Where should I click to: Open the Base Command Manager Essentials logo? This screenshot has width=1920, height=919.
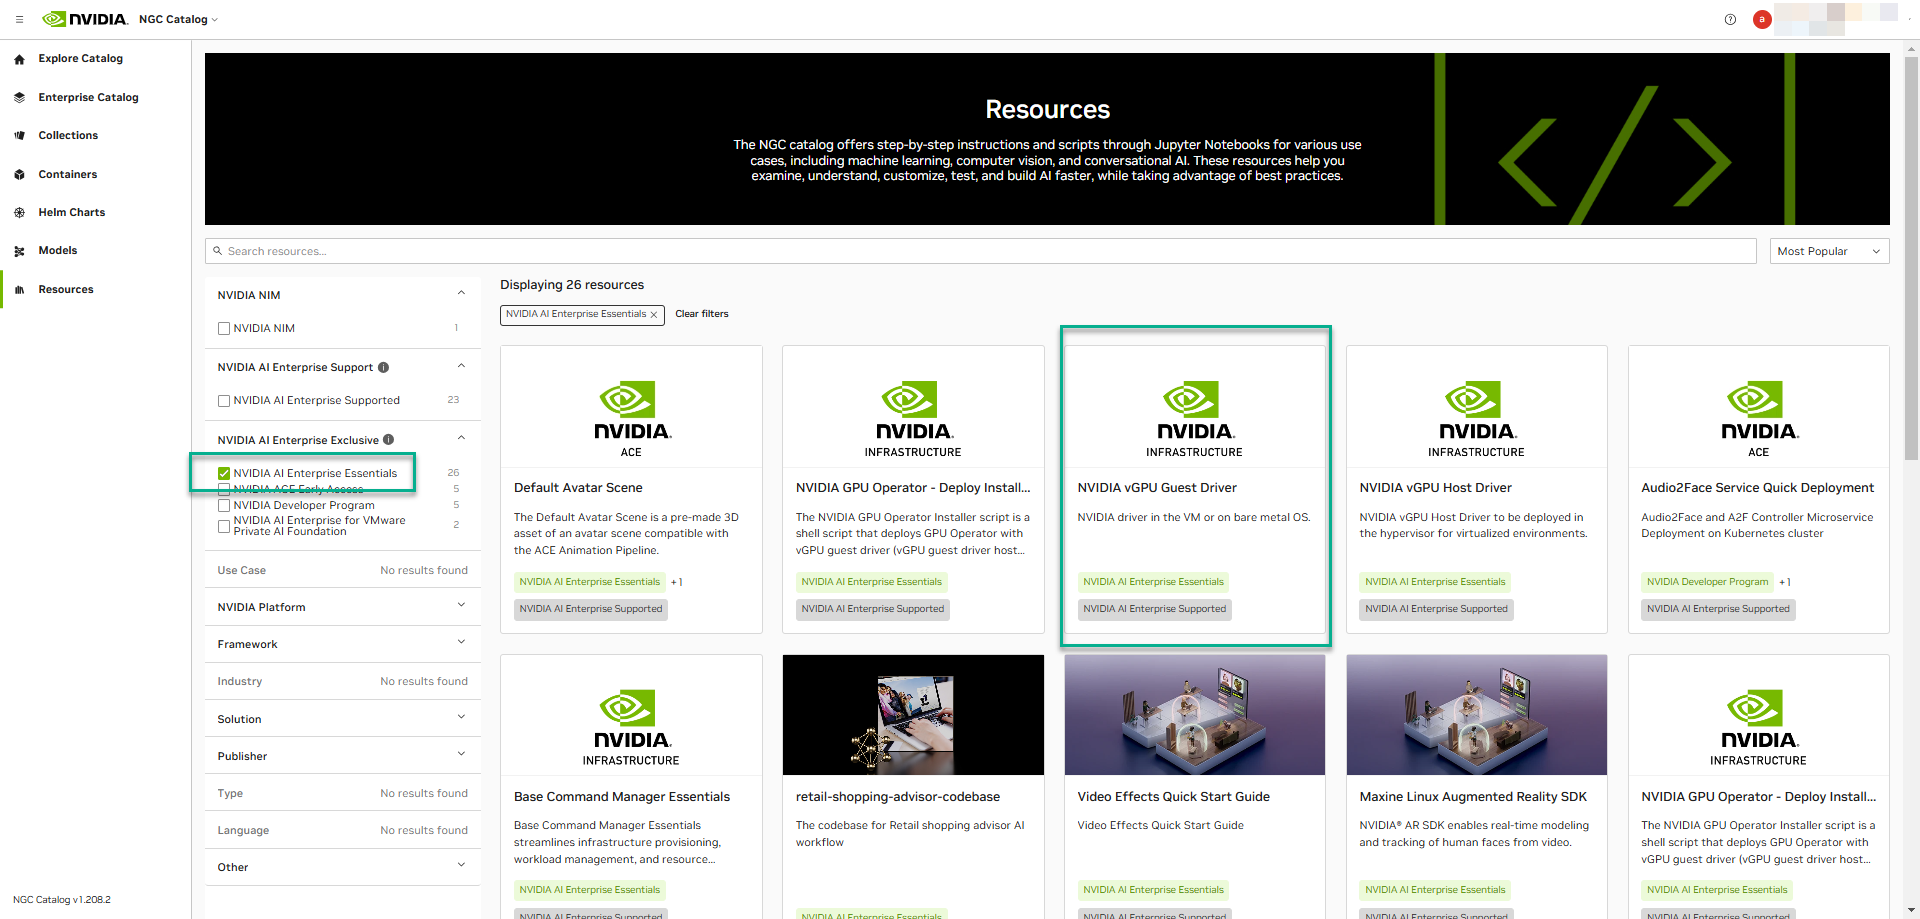(x=631, y=727)
